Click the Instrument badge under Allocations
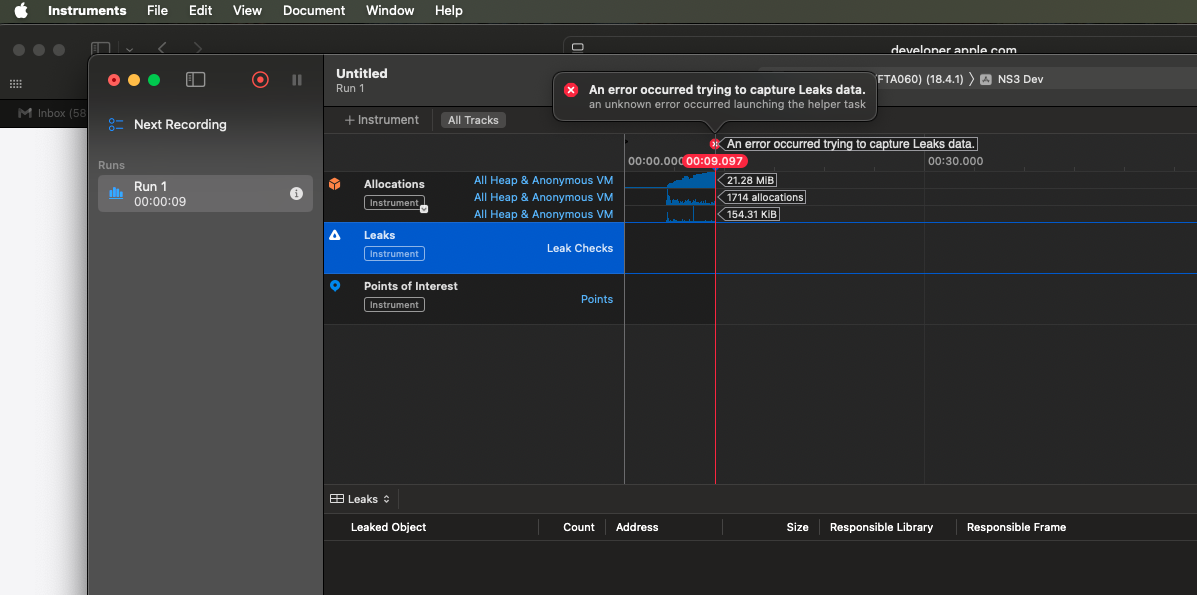This screenshot has width=1197, height=595. 394,203
